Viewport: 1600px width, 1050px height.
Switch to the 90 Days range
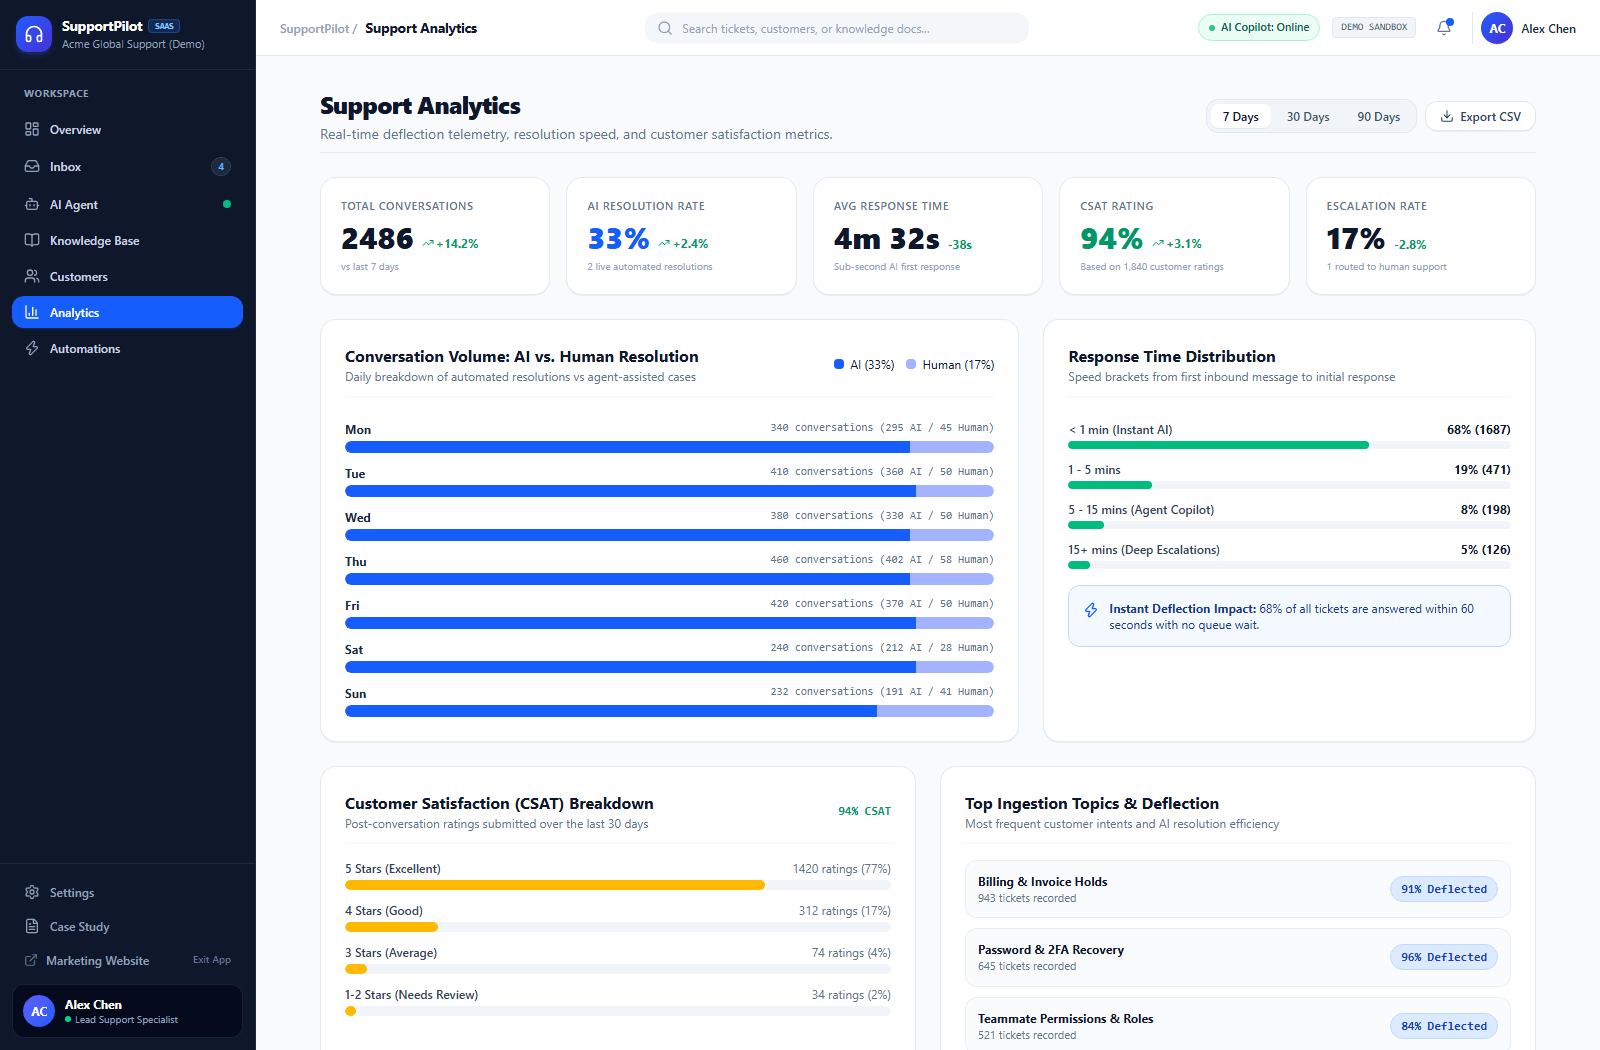[1378, 116]
